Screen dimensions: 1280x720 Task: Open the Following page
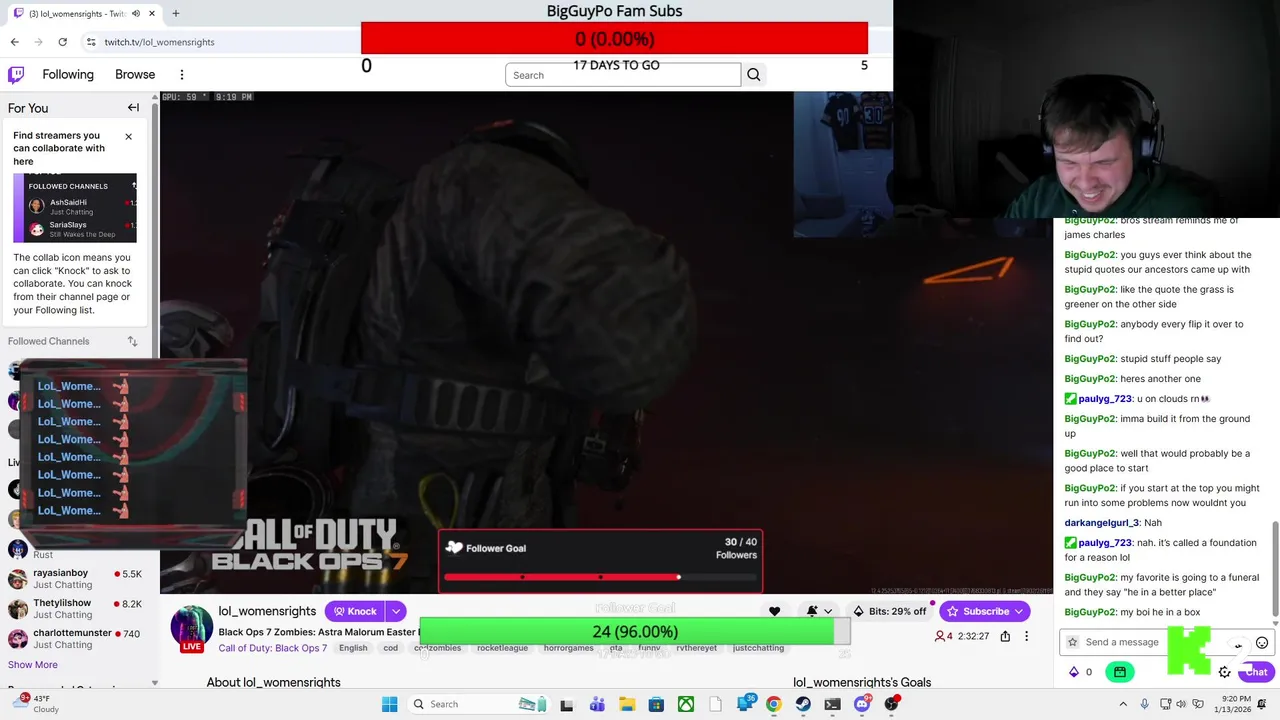(68, 74)
